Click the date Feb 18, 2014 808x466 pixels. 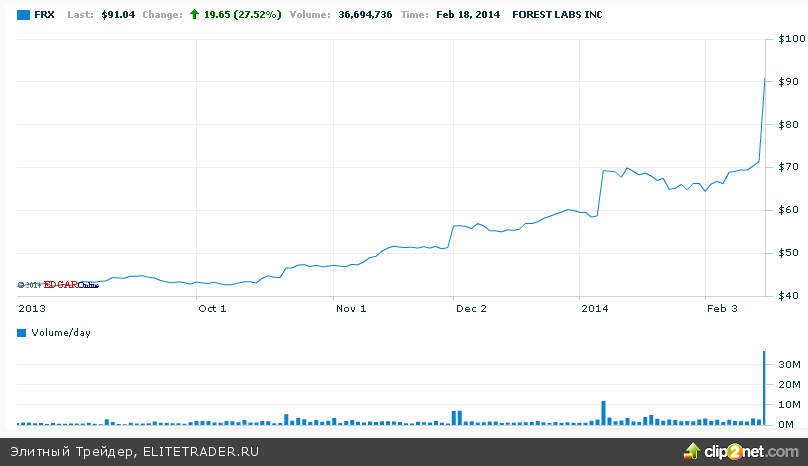point(468,15)
